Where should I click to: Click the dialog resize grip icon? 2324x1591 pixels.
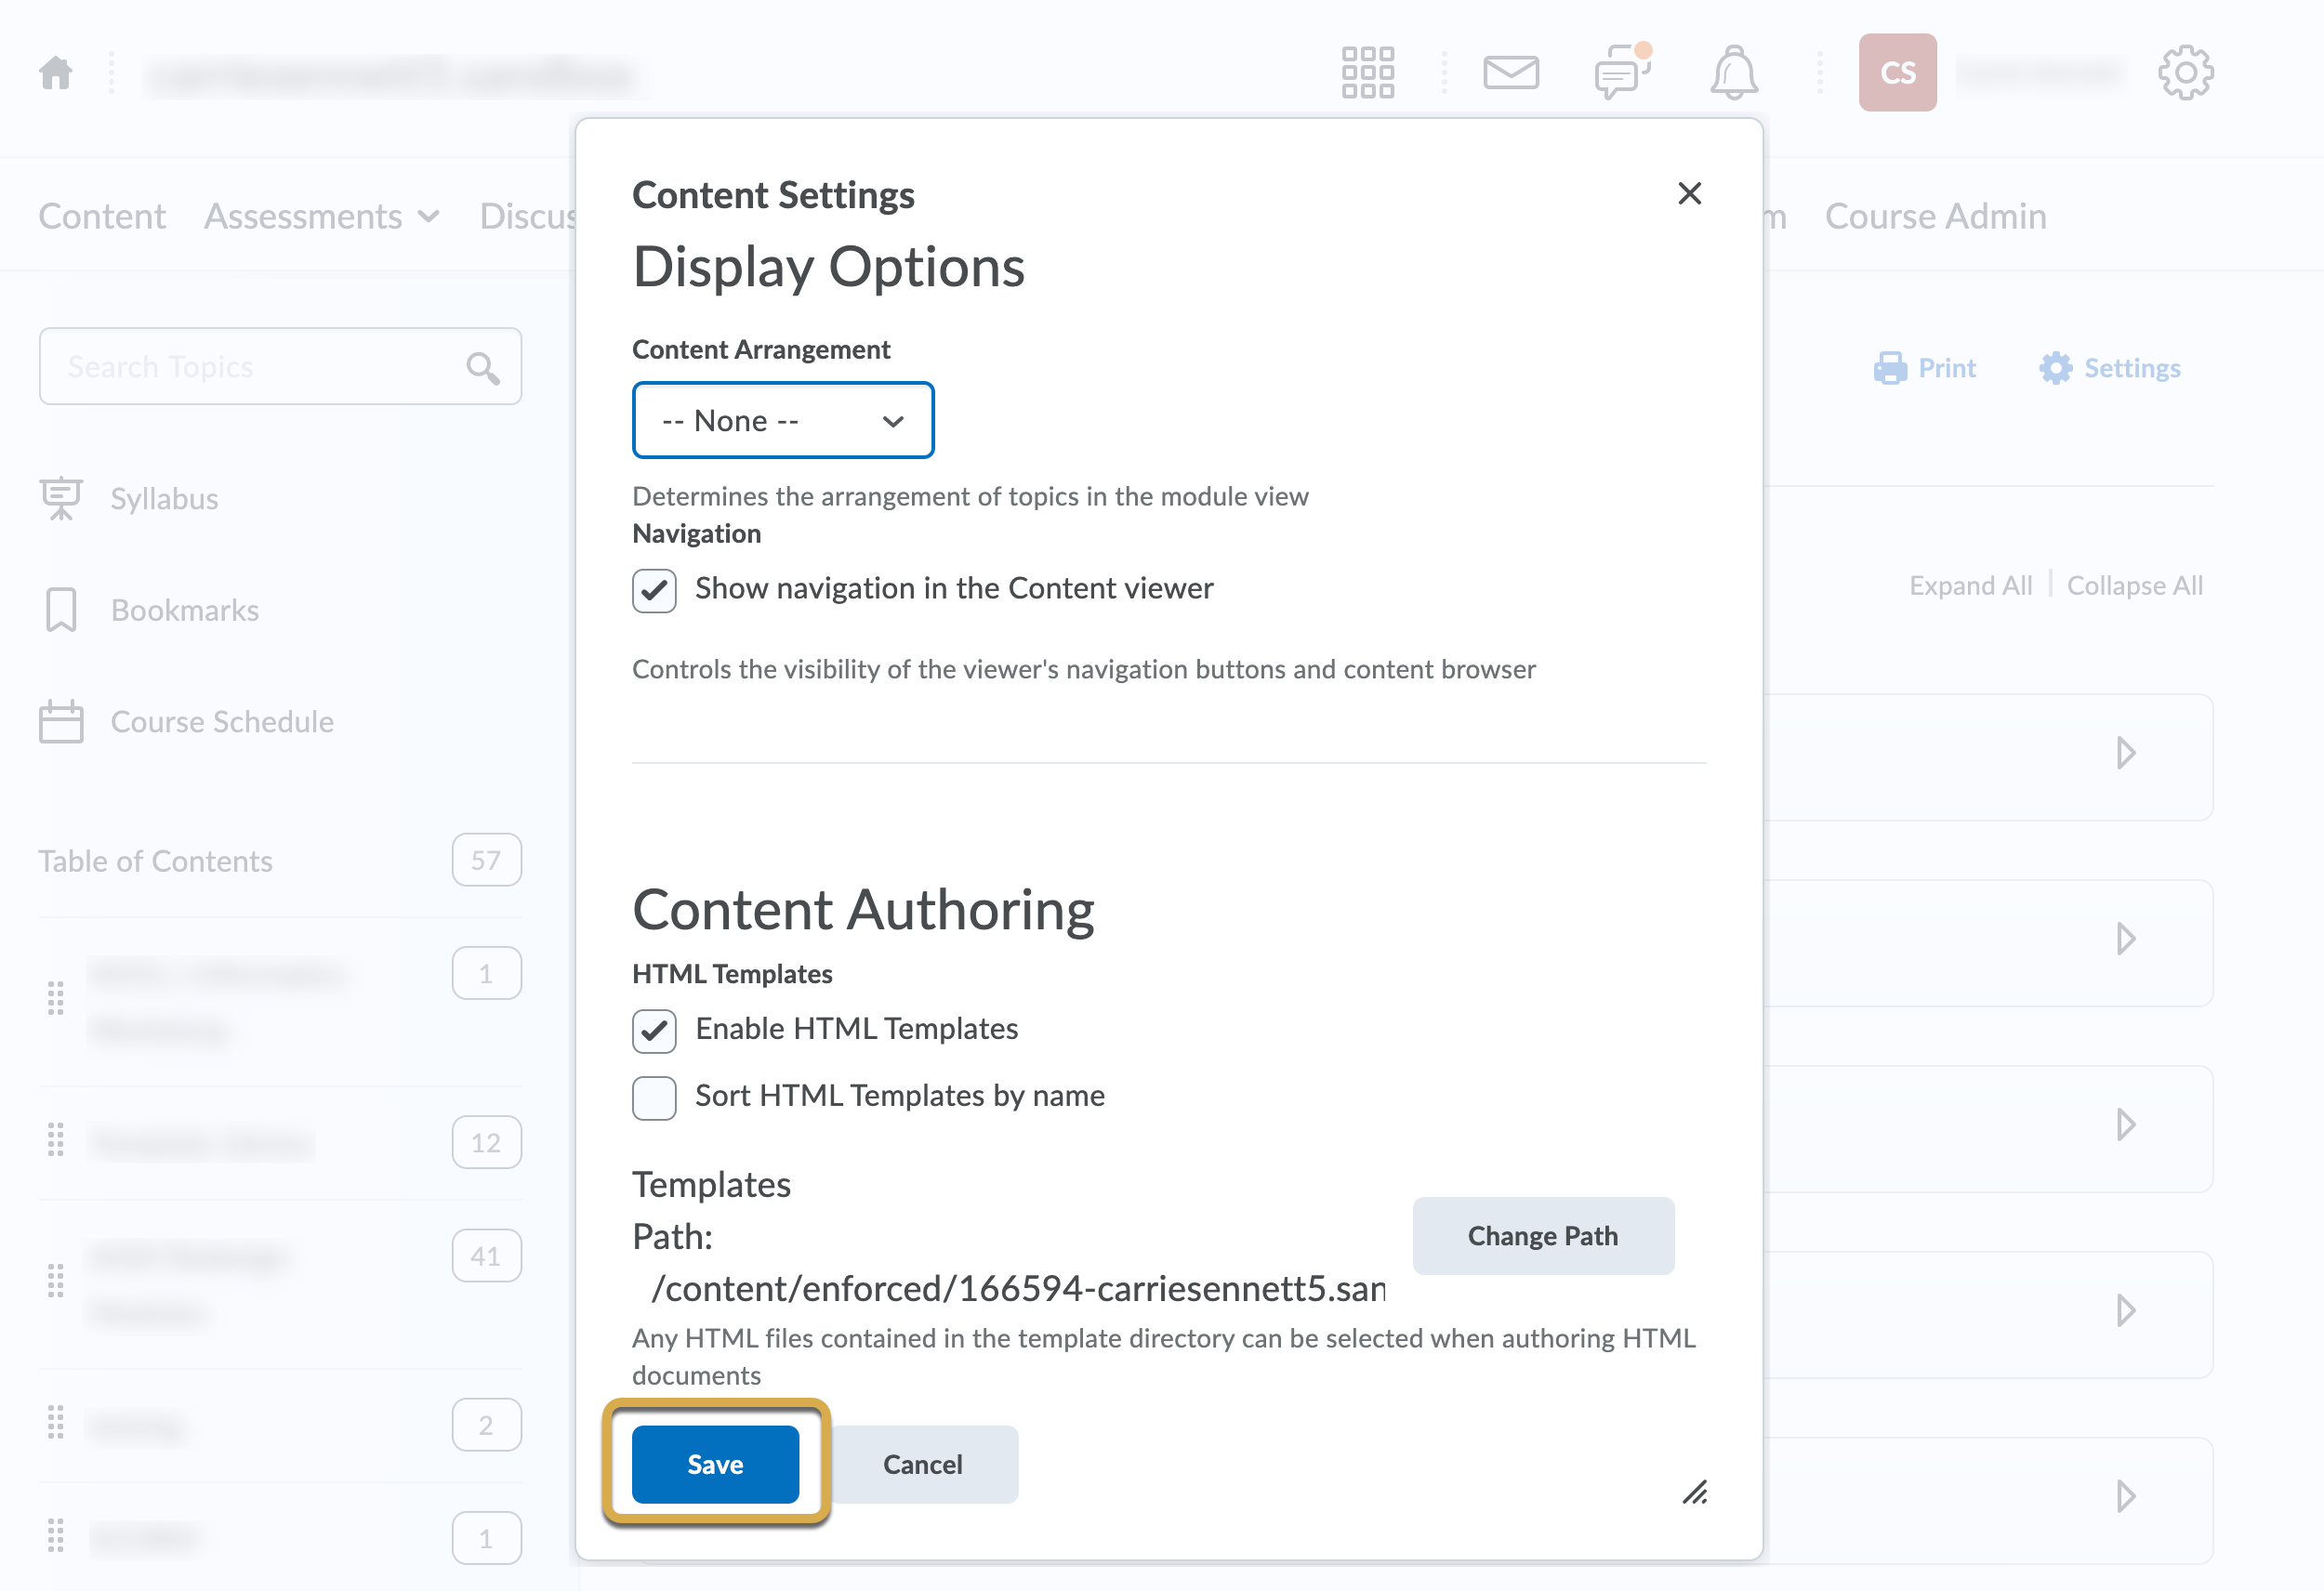point(1694,1492)
